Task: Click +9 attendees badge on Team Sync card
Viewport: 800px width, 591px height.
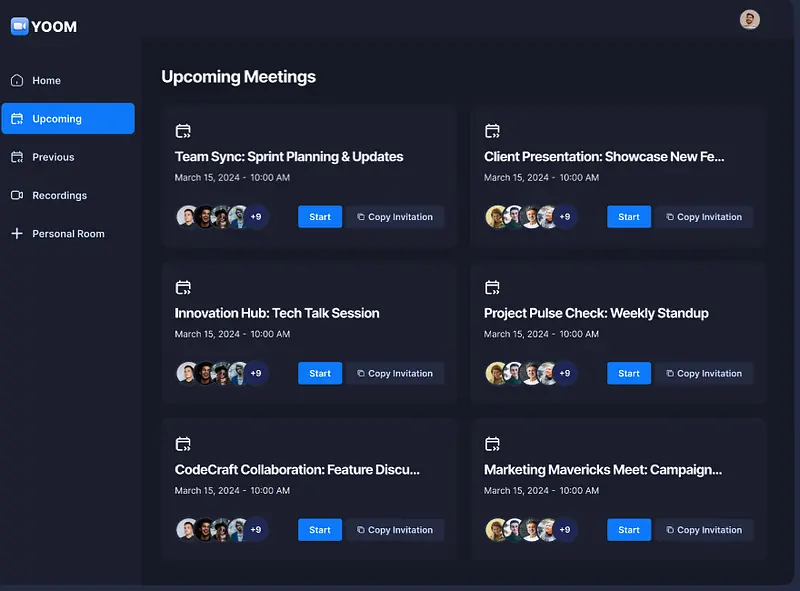Action: click(256, 217)
